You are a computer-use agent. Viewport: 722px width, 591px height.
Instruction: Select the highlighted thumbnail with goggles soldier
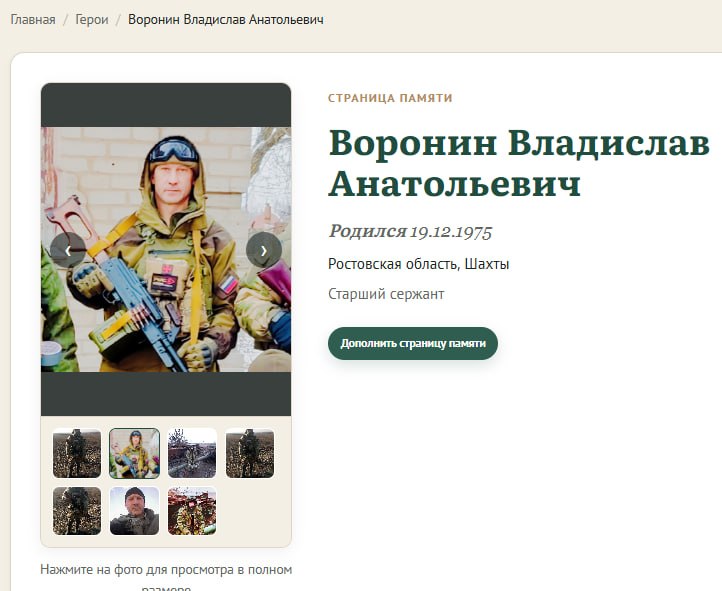134,453
